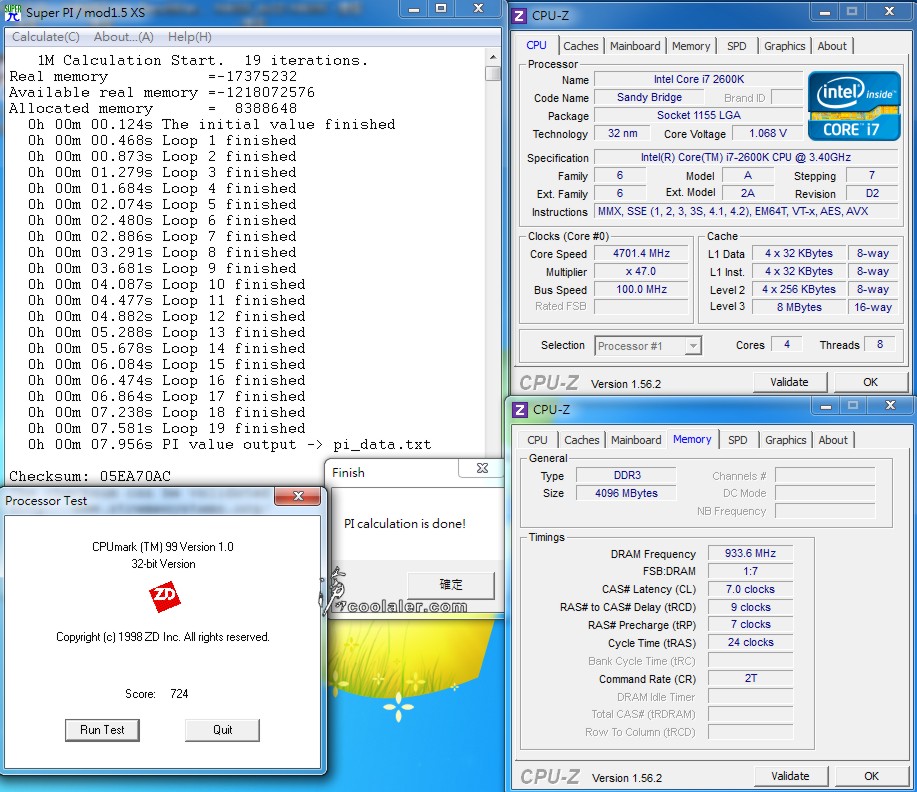917x792 pixels.
Task: Click the memory Size 4096 MBytes field
Action: 626,493
